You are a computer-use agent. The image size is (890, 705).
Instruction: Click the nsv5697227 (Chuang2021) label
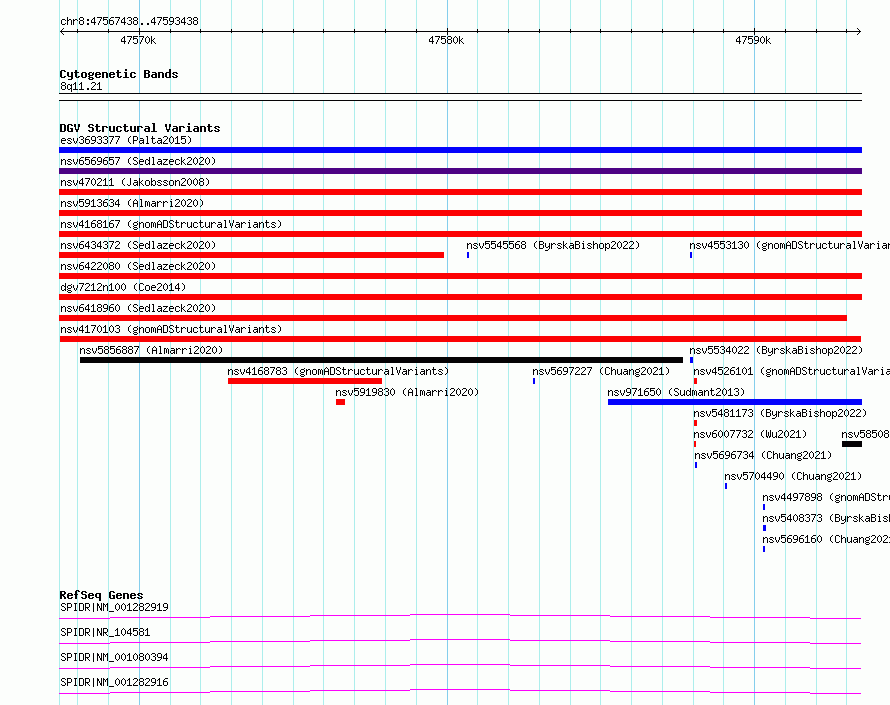[601, 371]
